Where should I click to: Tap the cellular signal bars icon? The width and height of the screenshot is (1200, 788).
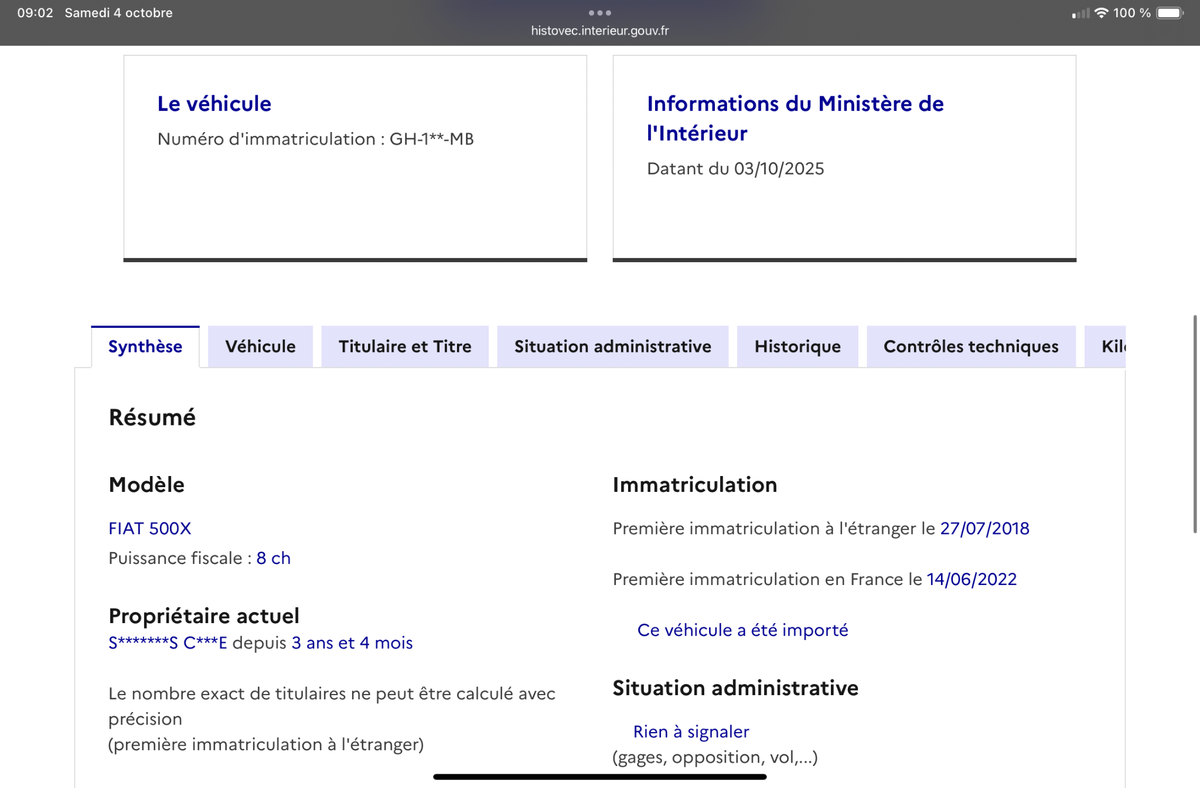click(1080, 14)
